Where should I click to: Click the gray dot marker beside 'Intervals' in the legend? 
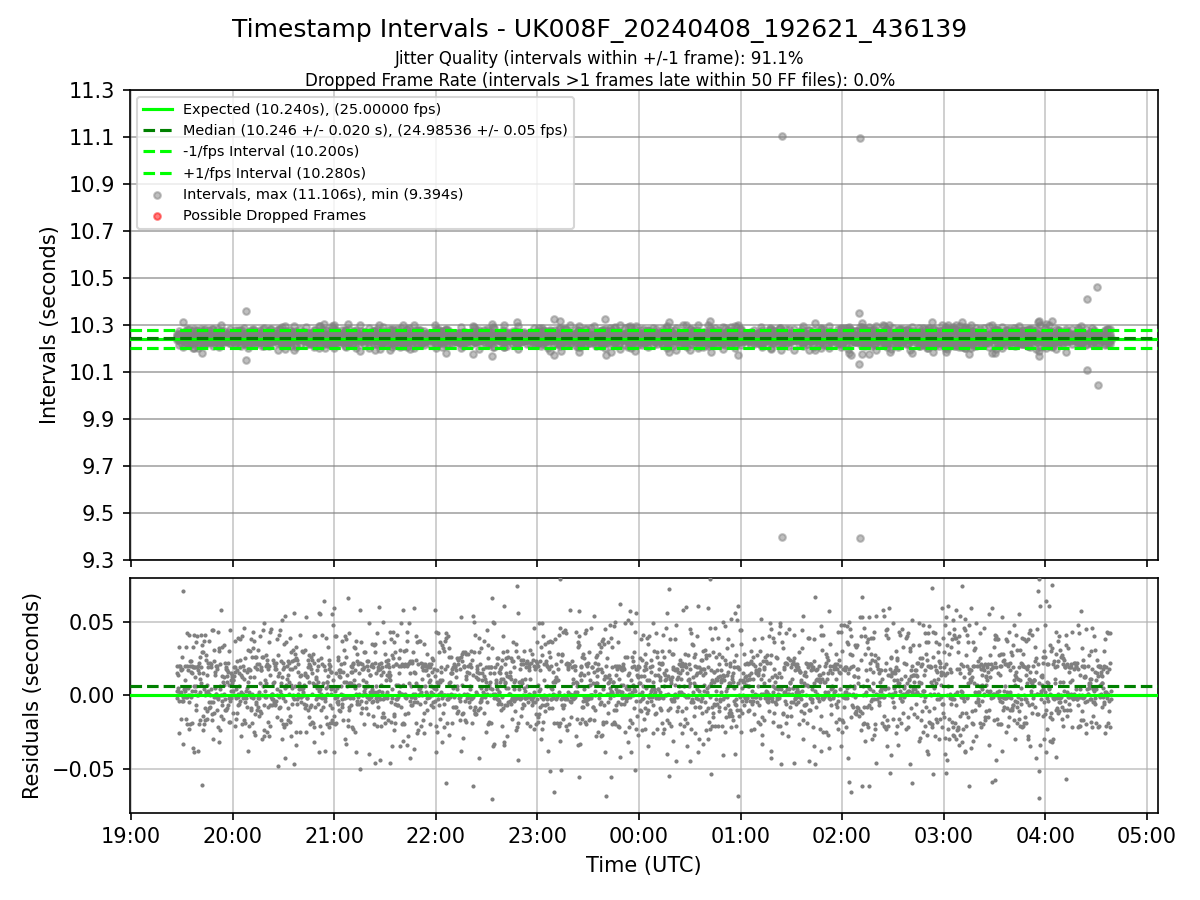(x=158, y=194)
